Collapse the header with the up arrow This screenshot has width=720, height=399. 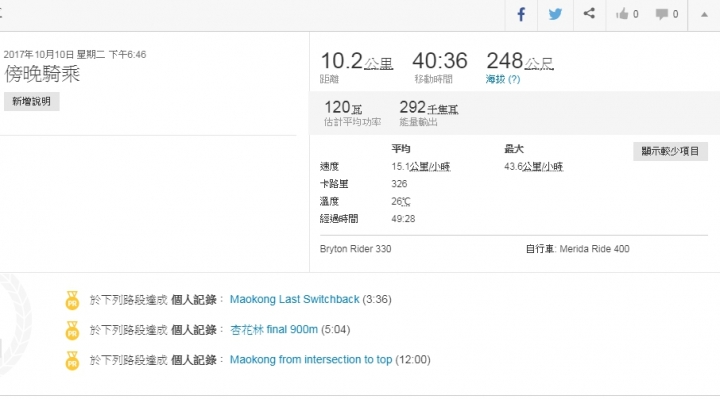click(x=704, y=15)
